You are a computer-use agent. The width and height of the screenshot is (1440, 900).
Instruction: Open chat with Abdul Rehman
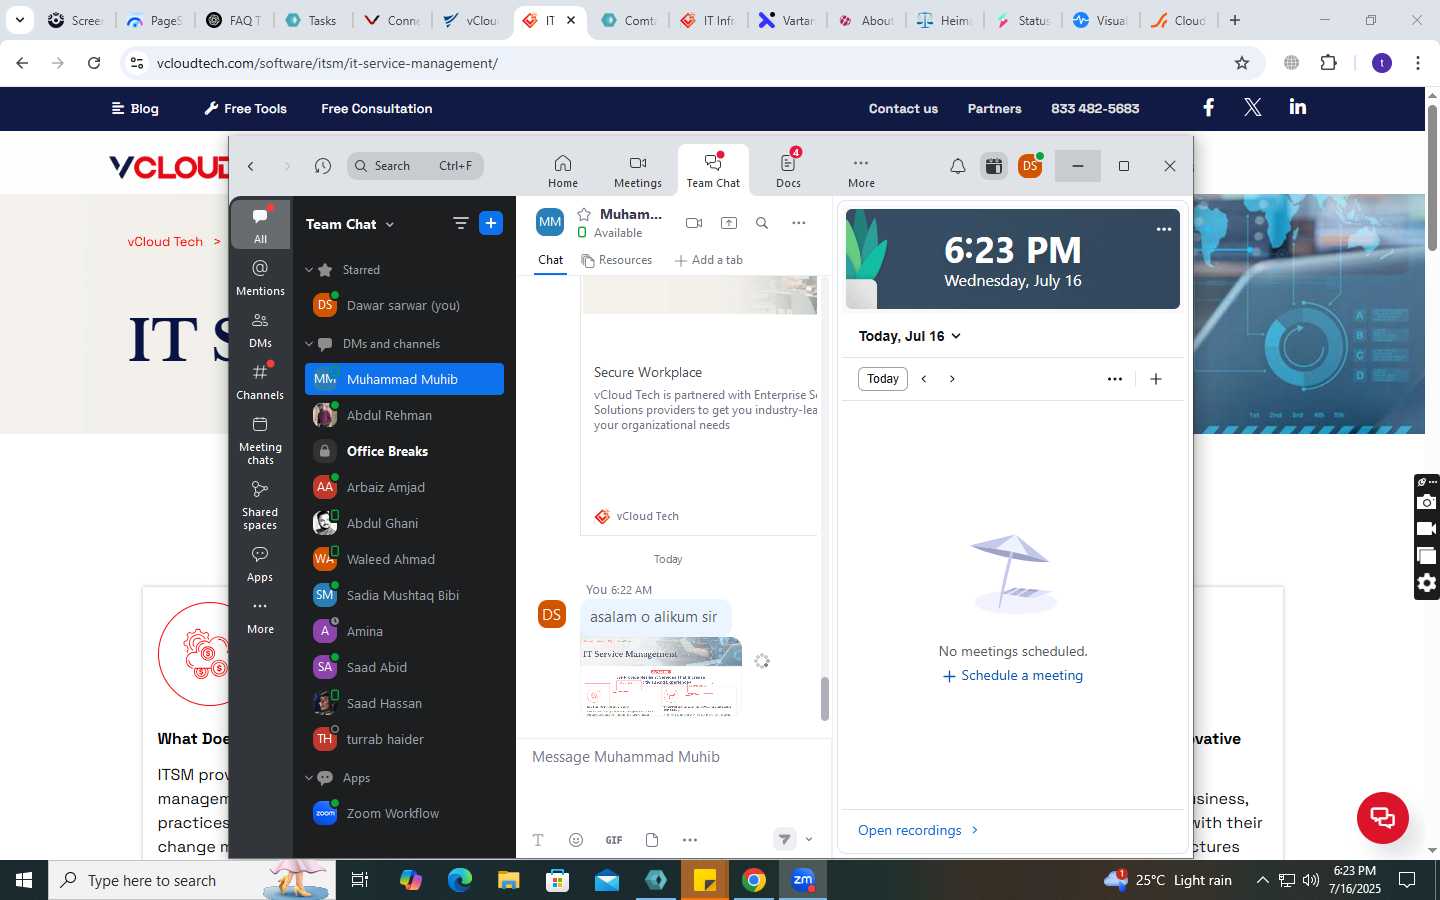404,415
